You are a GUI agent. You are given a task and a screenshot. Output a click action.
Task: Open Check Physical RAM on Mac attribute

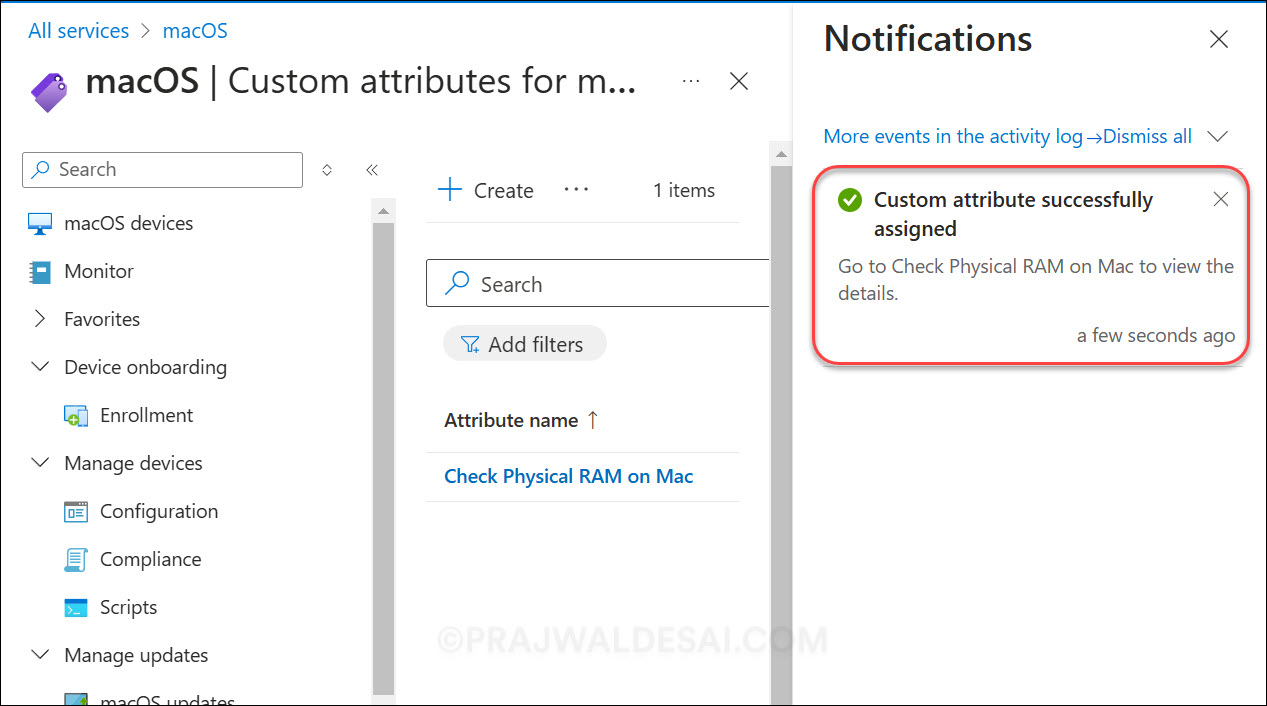(568, 476)
